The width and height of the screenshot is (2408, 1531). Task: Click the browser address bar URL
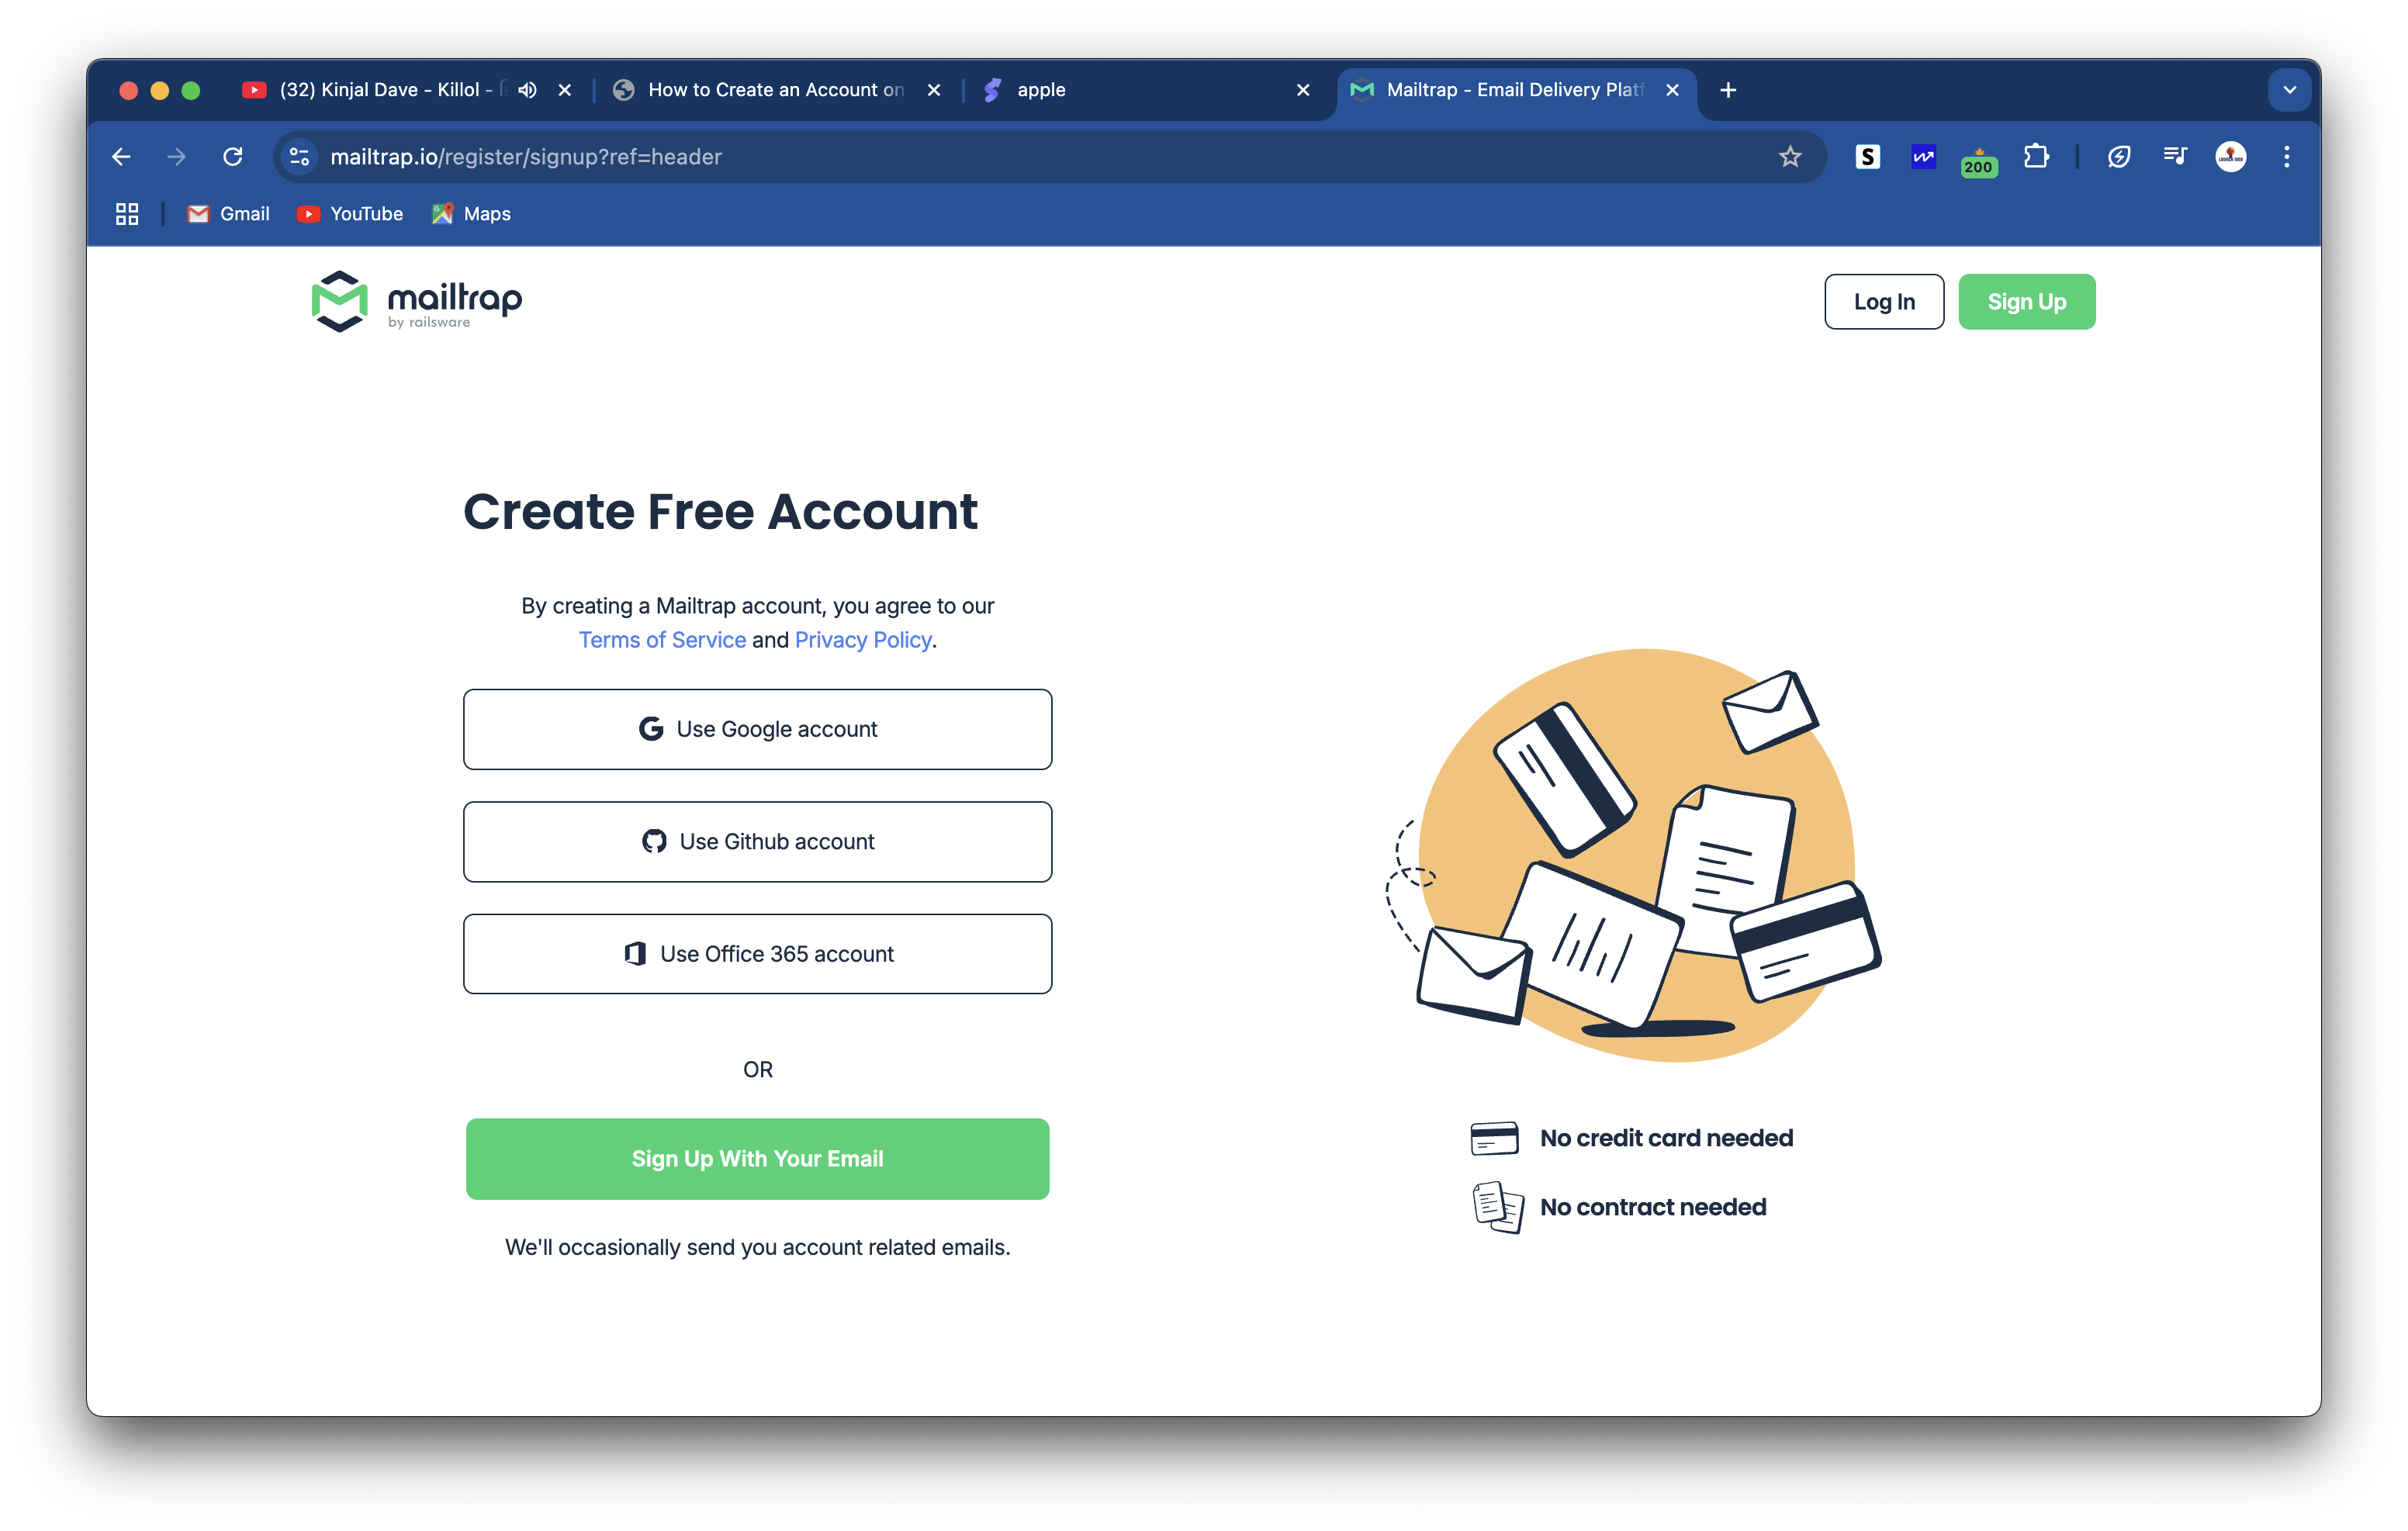pos(527,156)
